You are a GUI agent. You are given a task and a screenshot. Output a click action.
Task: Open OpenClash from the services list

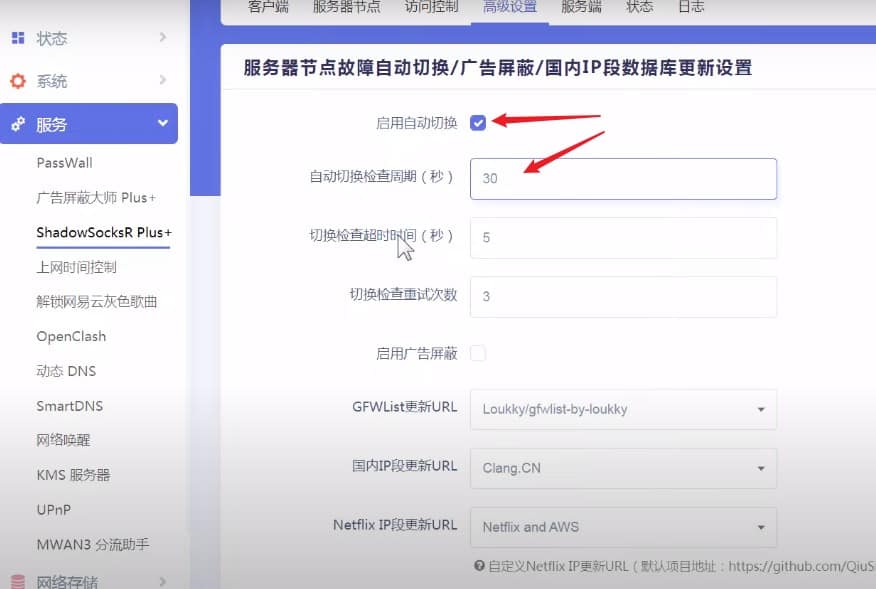coord(71,336)
